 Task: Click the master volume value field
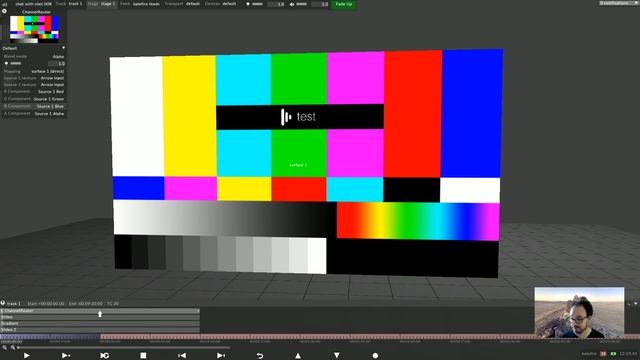click(320, 4)
